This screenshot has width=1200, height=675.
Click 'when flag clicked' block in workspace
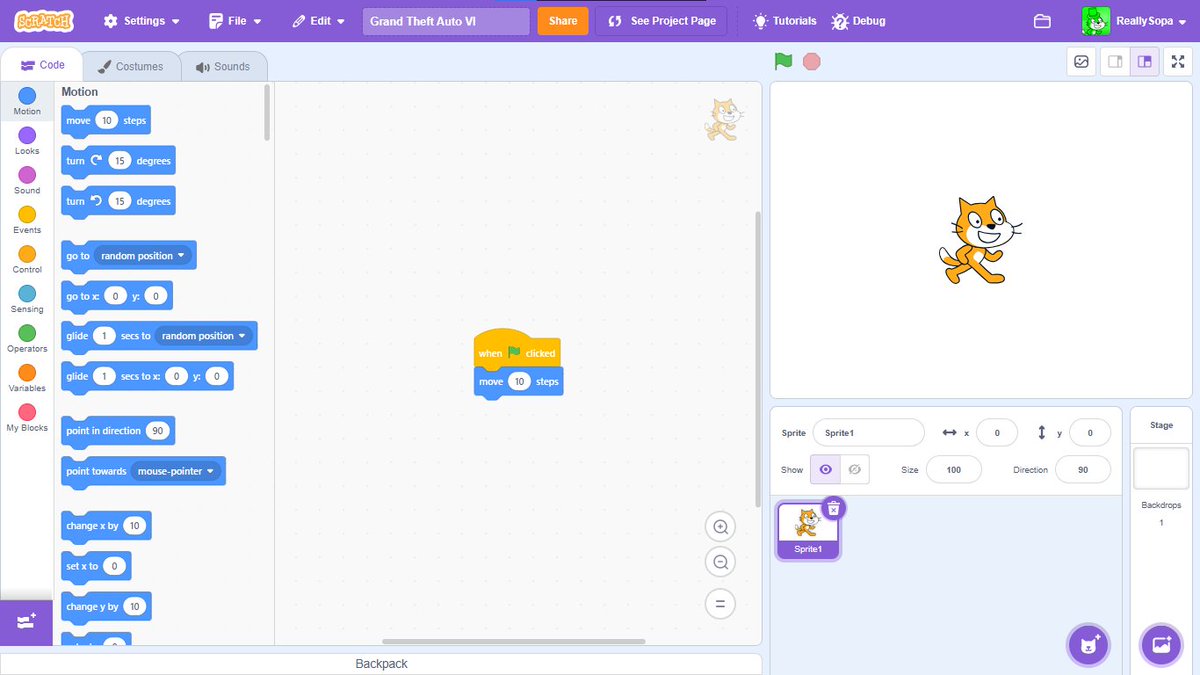point(517,350)
